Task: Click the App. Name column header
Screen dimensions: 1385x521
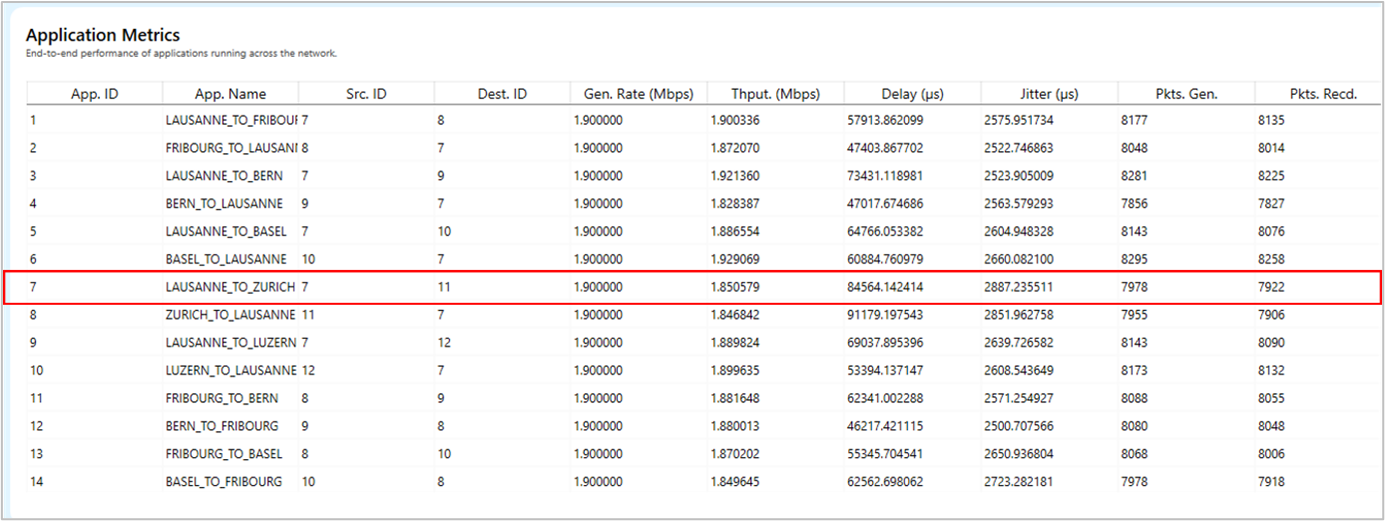Action: pyautogui.click(x=230, y=94)
